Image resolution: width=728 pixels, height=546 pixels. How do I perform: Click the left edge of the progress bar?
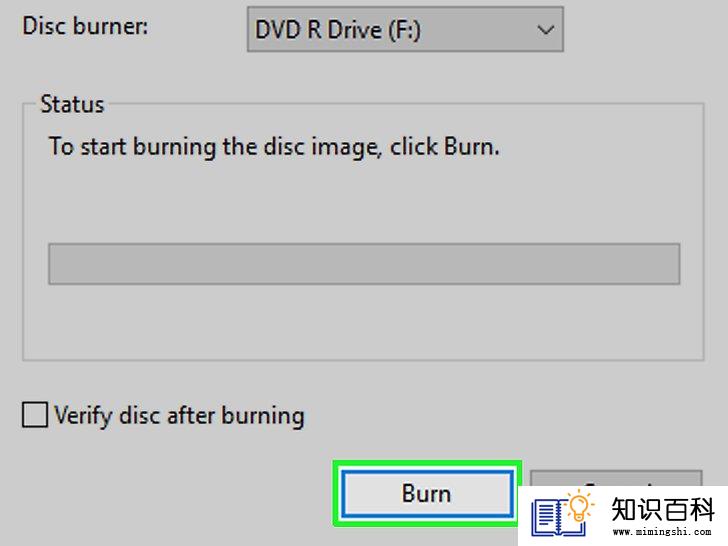[51, 264]
